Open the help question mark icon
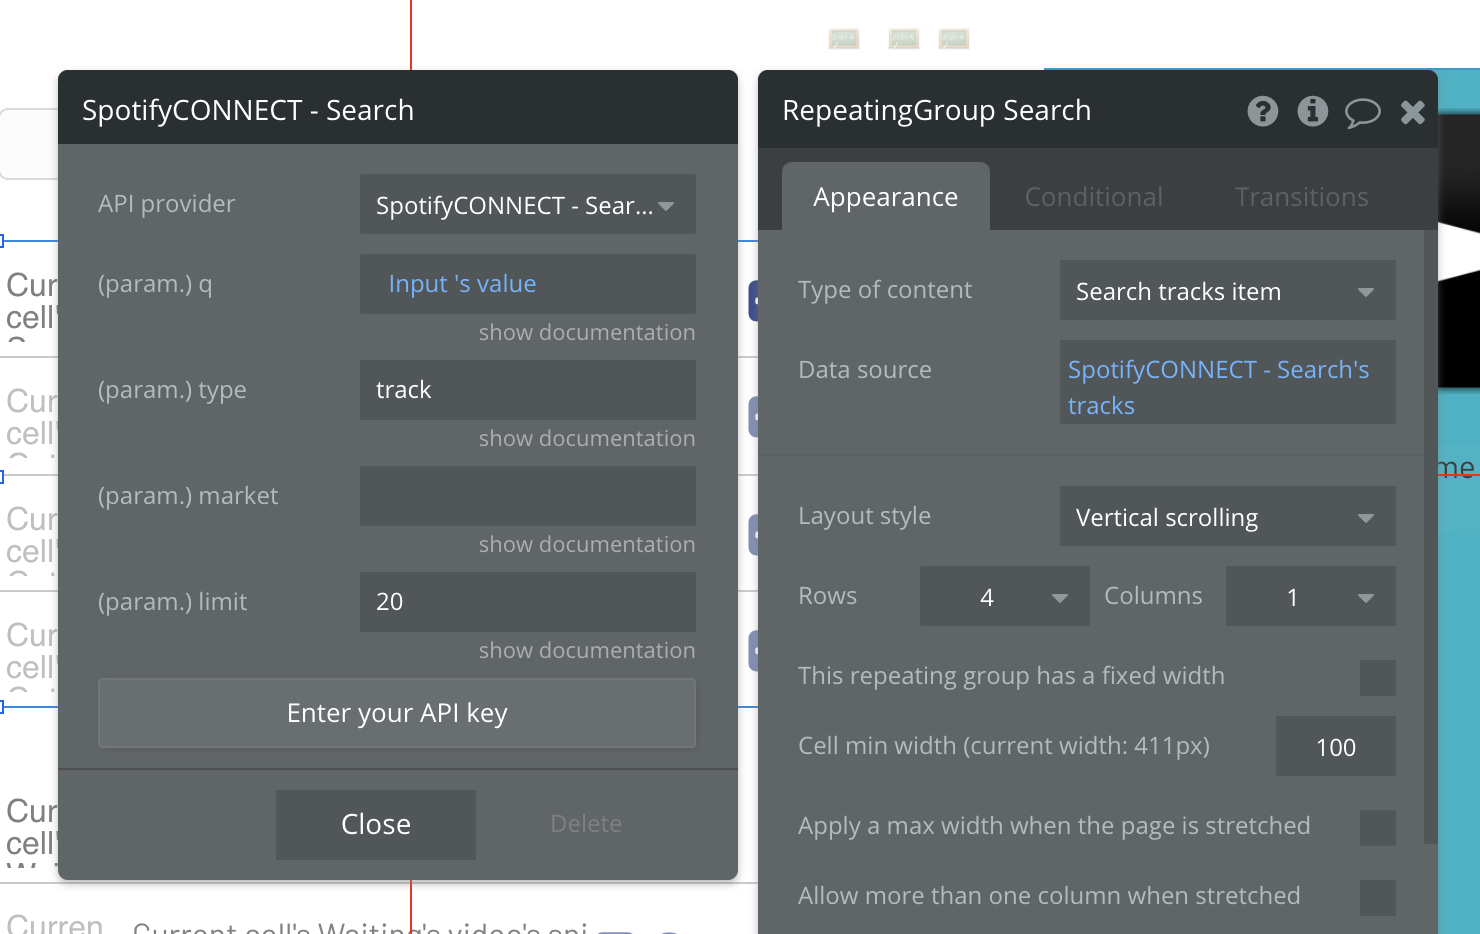This screenshot has height=934, width=1480. [1263, 111]
